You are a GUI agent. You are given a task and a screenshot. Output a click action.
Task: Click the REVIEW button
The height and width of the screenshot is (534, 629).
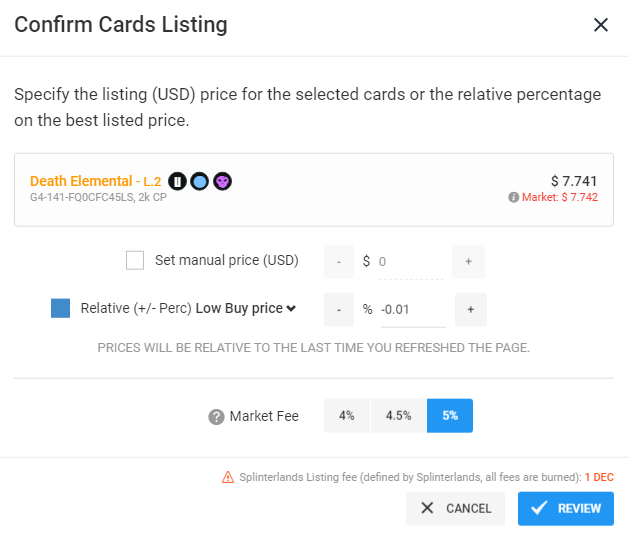(566, 509)
